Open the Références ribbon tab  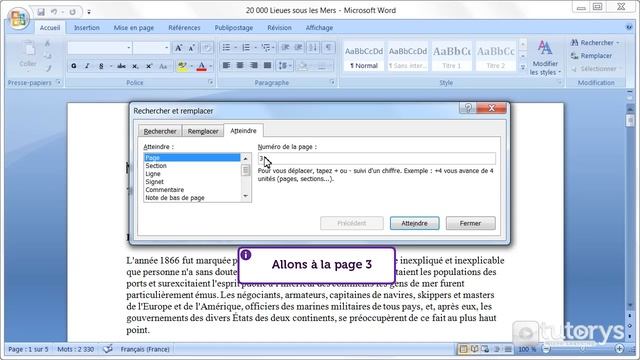(184, 28)
